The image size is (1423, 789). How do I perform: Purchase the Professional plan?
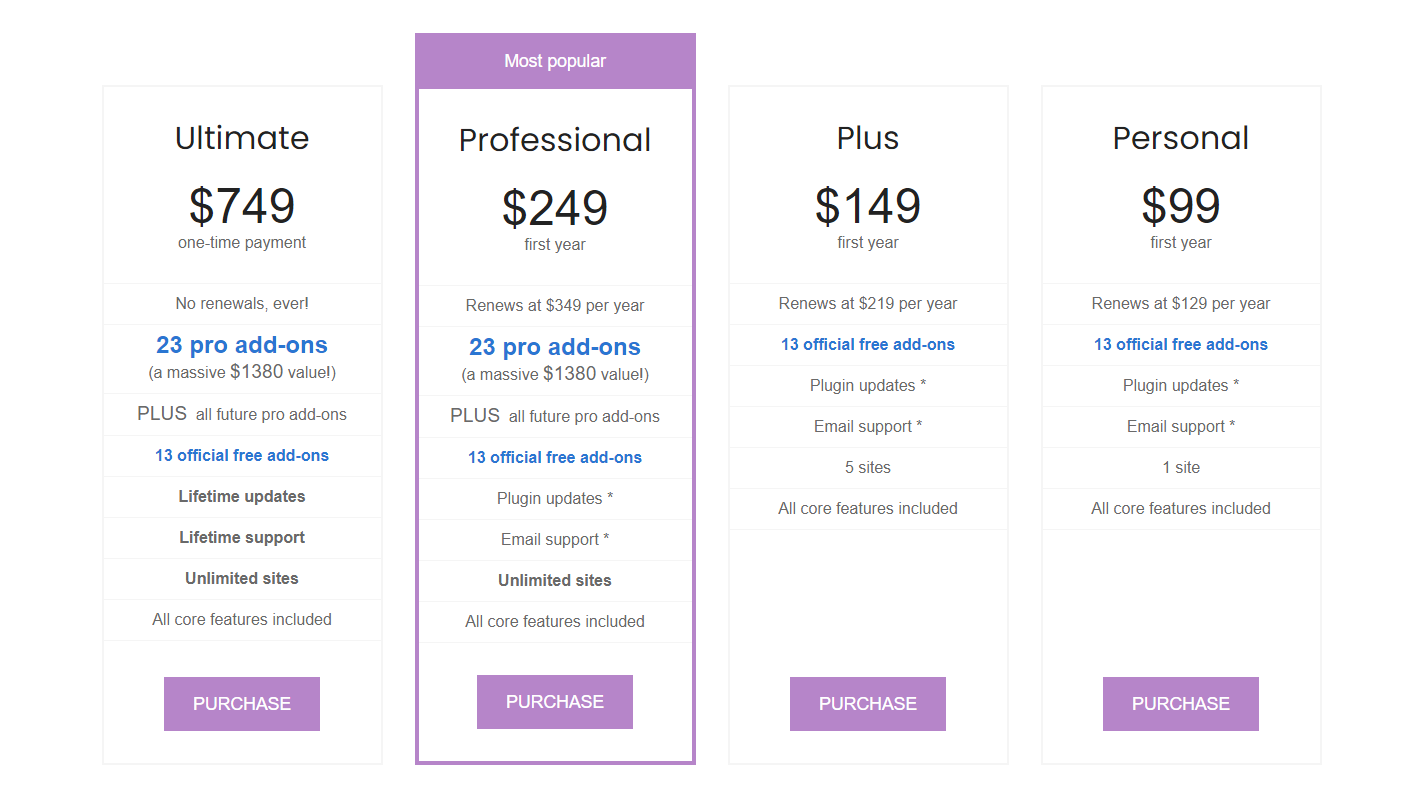coord(555,702)
